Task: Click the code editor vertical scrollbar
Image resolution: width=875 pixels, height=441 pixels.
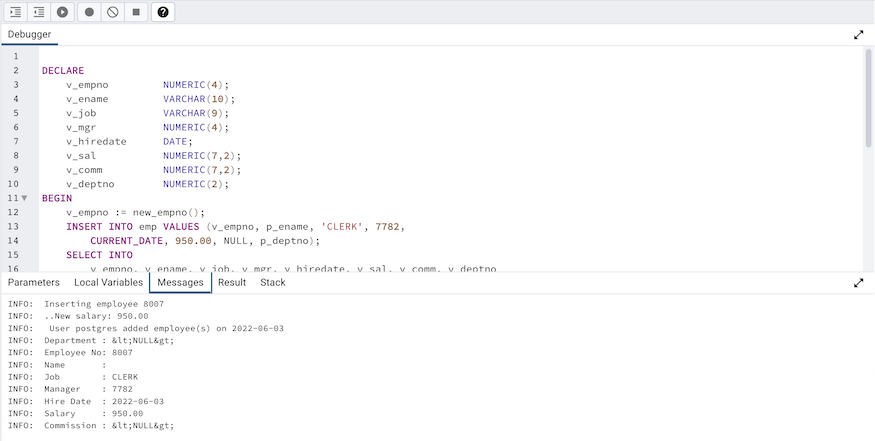Action: [x=868, y=100]
